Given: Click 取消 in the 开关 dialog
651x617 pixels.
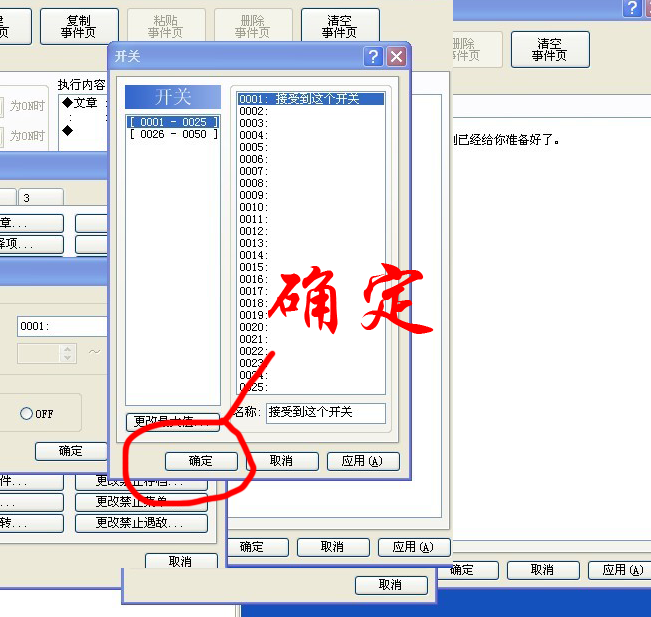Looking at the screenshot, I should click(282, 461).
